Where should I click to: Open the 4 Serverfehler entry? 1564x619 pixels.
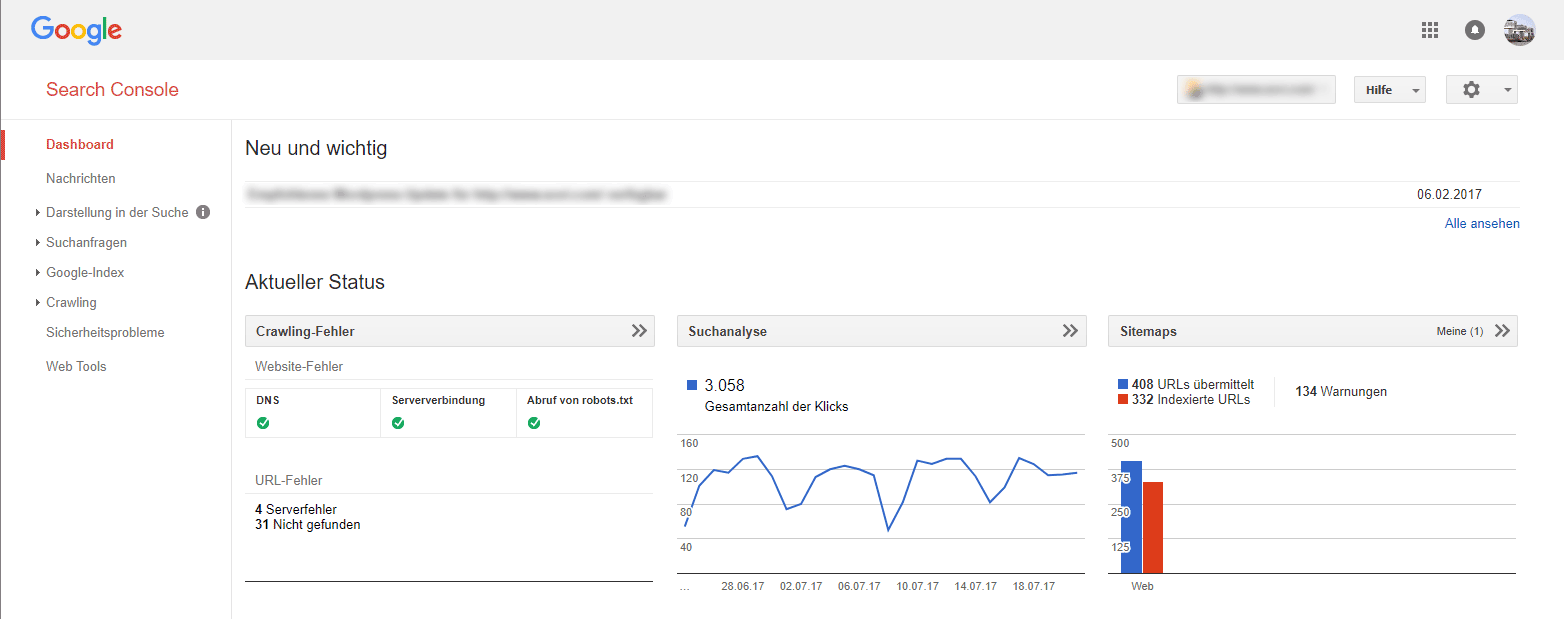pyautogui.click(x=296, y=510)
